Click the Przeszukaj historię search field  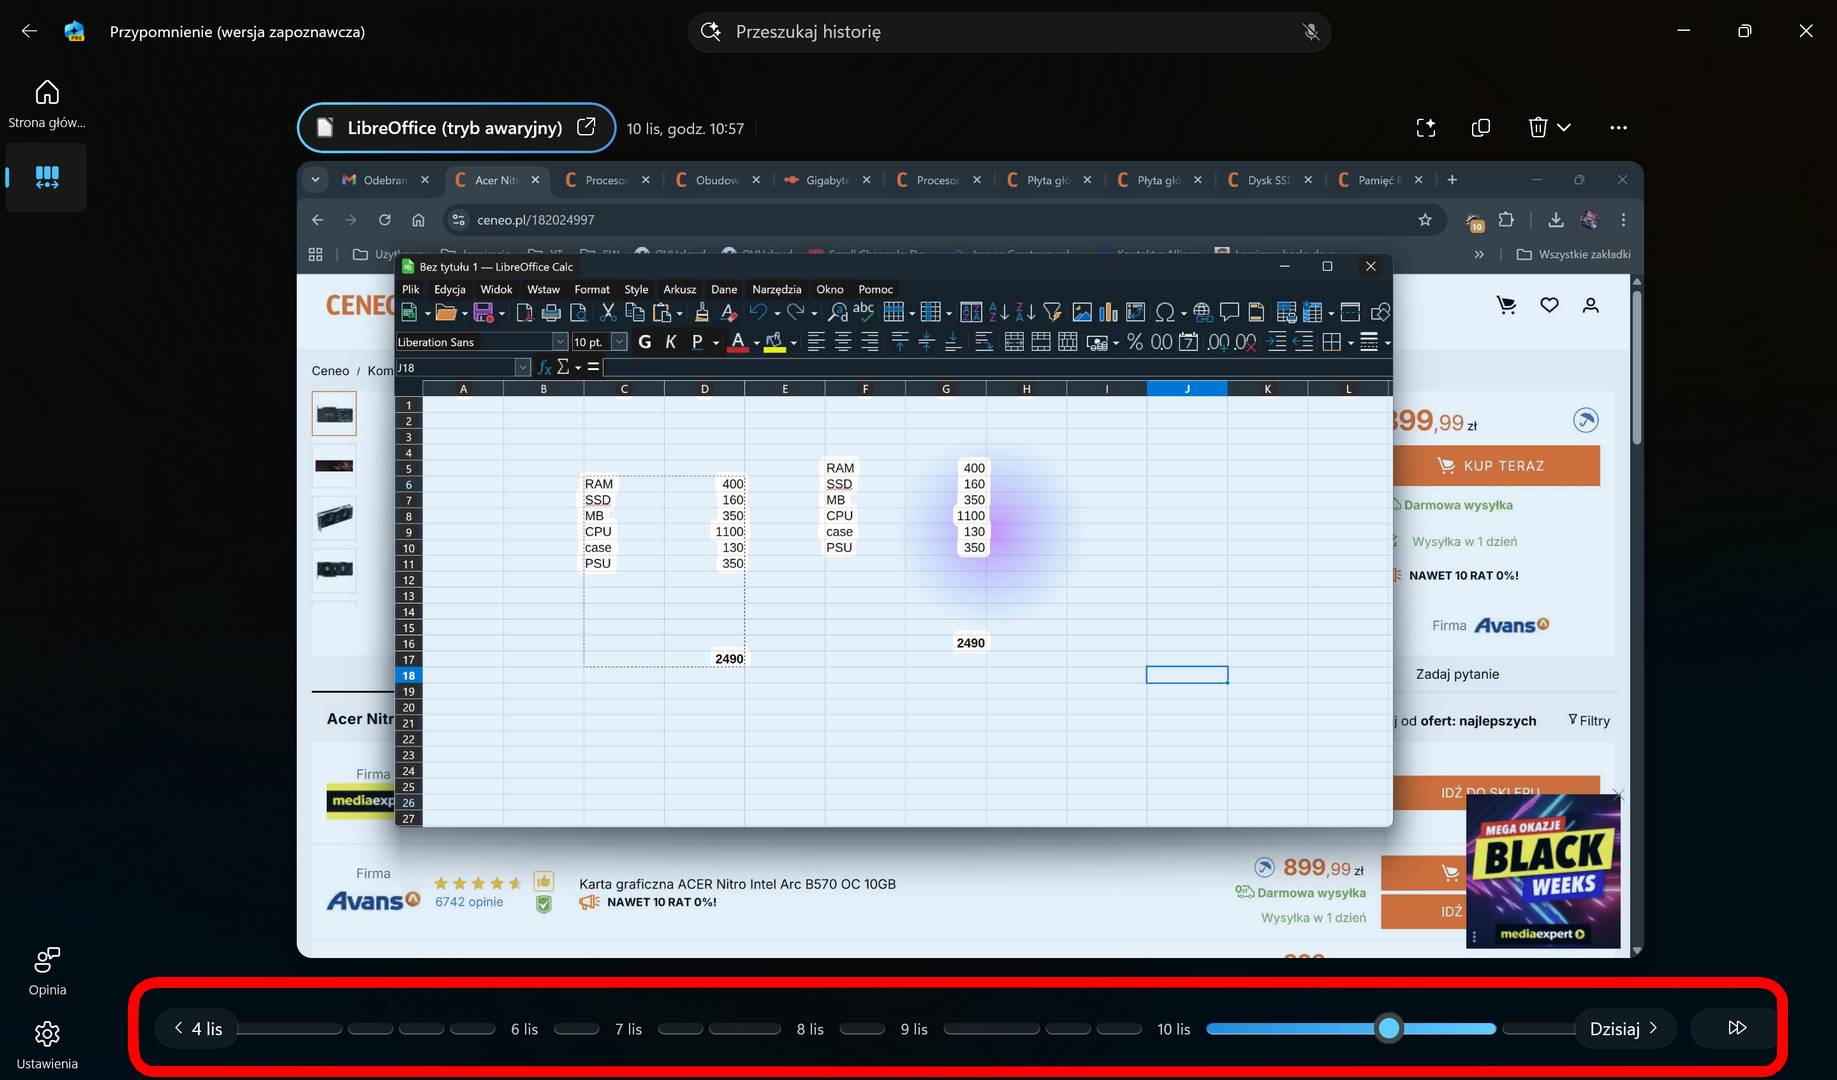(1008, 32)
